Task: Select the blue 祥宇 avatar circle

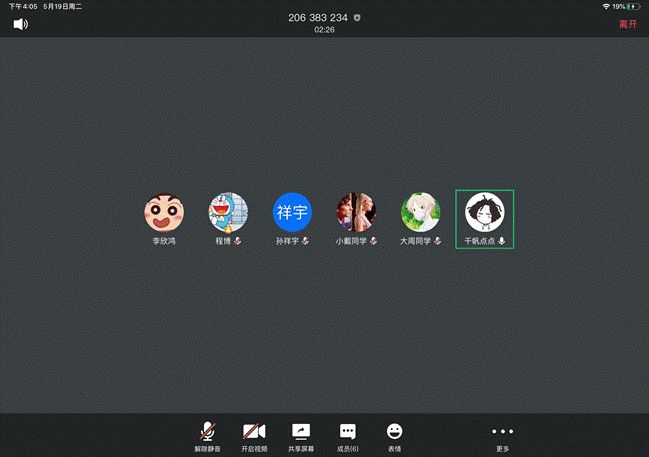Action: [x=292, y=212]
